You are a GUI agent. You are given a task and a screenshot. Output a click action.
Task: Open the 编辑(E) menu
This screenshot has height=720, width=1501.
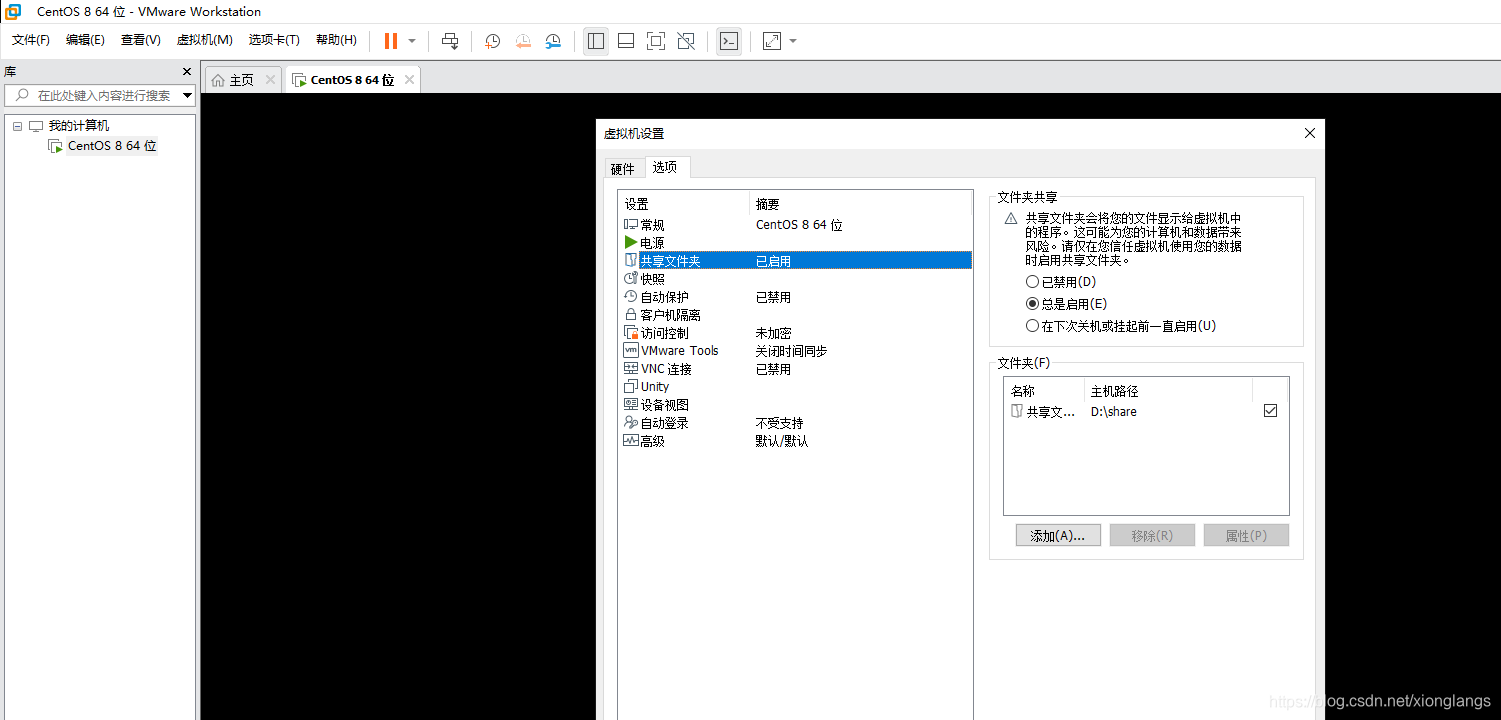point(85,40)
